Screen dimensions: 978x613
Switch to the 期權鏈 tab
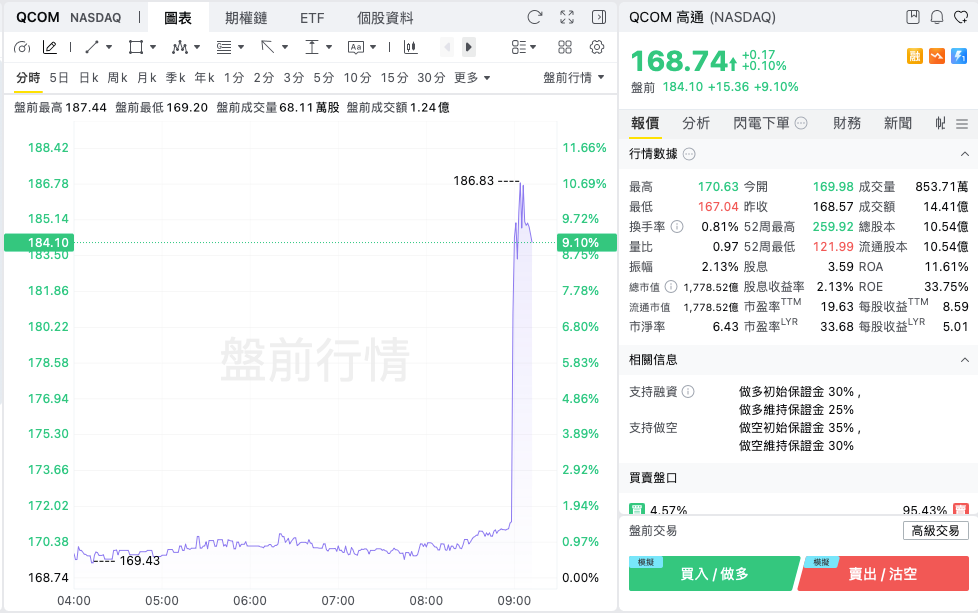click(x=246, y=18)
